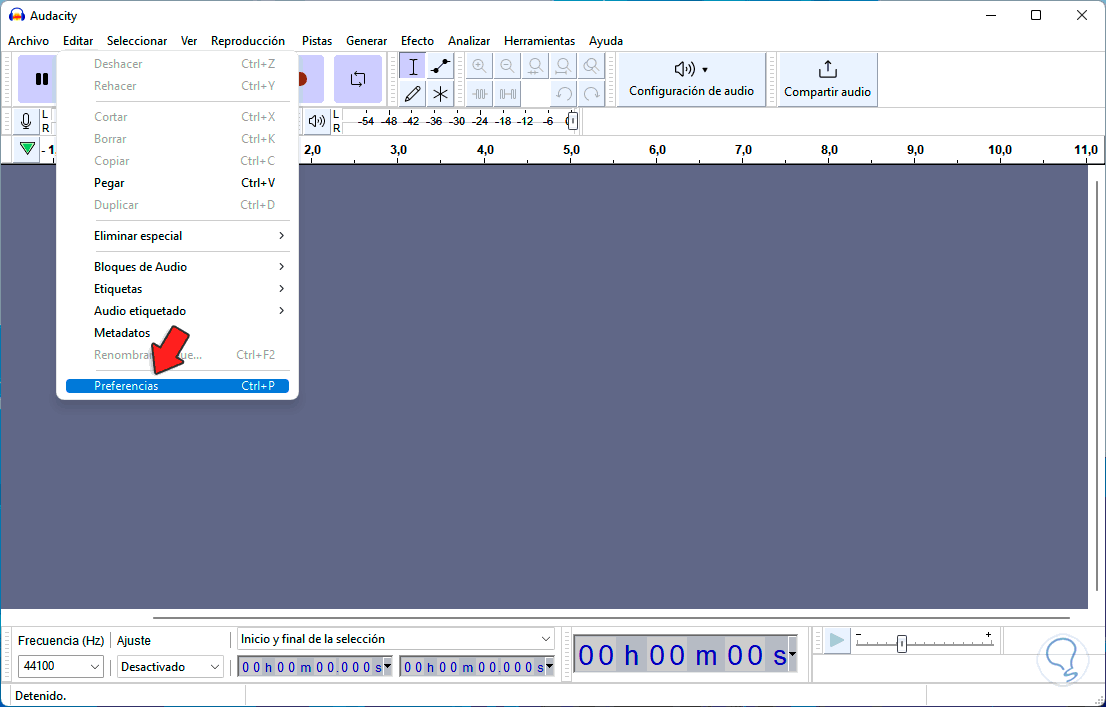The image size is (1106, 707).
Task: Click the microphone record meter icon
Action: (x=26, y=121)
